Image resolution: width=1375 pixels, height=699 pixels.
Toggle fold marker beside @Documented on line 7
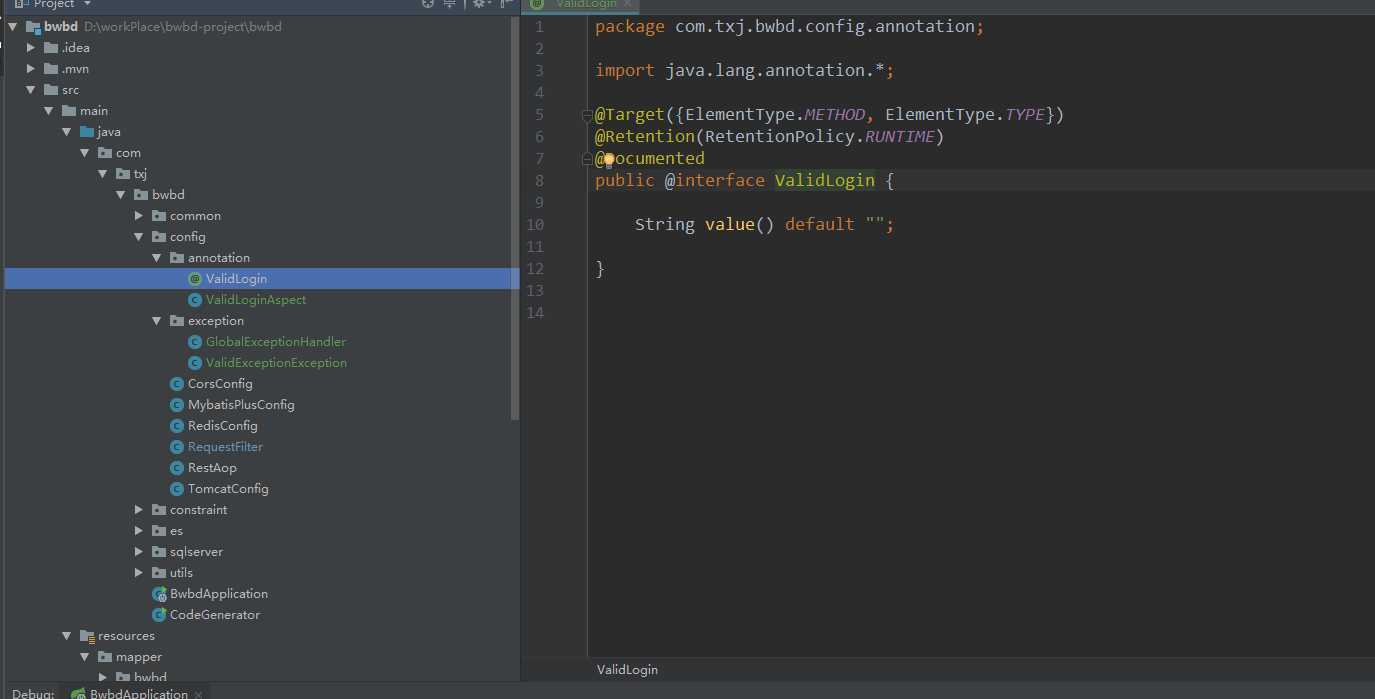[587, 159]
